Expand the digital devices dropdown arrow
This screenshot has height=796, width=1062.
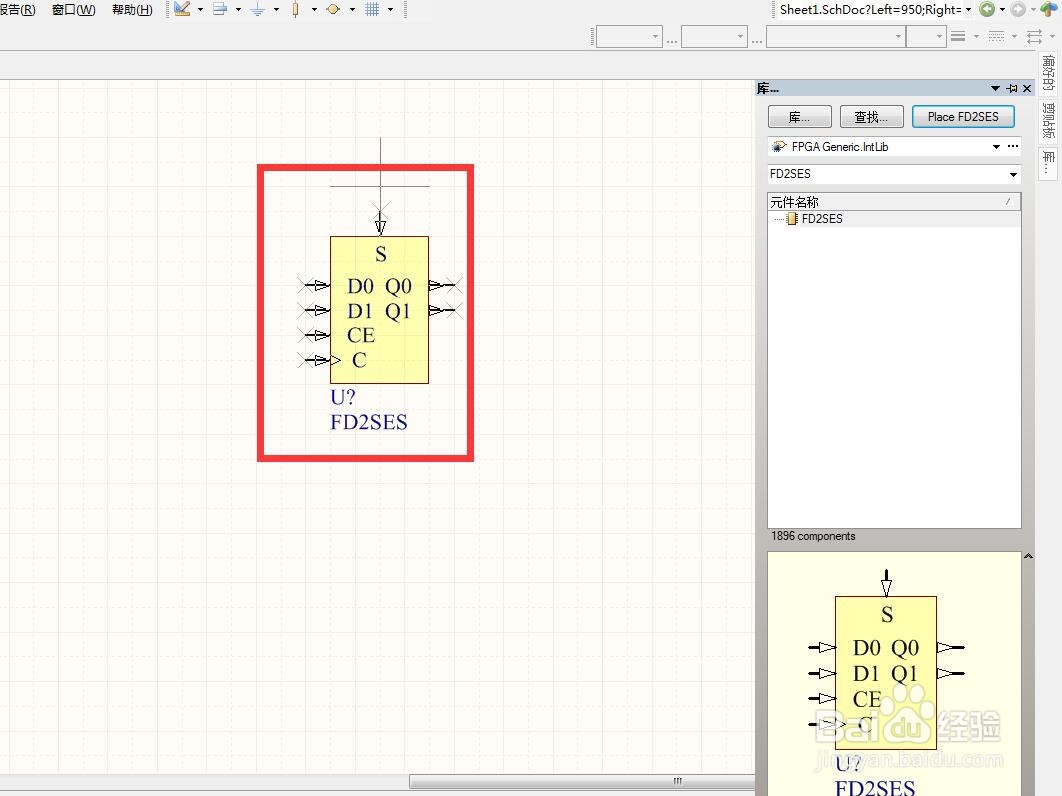pyautogui.click(x=314, y=9)
